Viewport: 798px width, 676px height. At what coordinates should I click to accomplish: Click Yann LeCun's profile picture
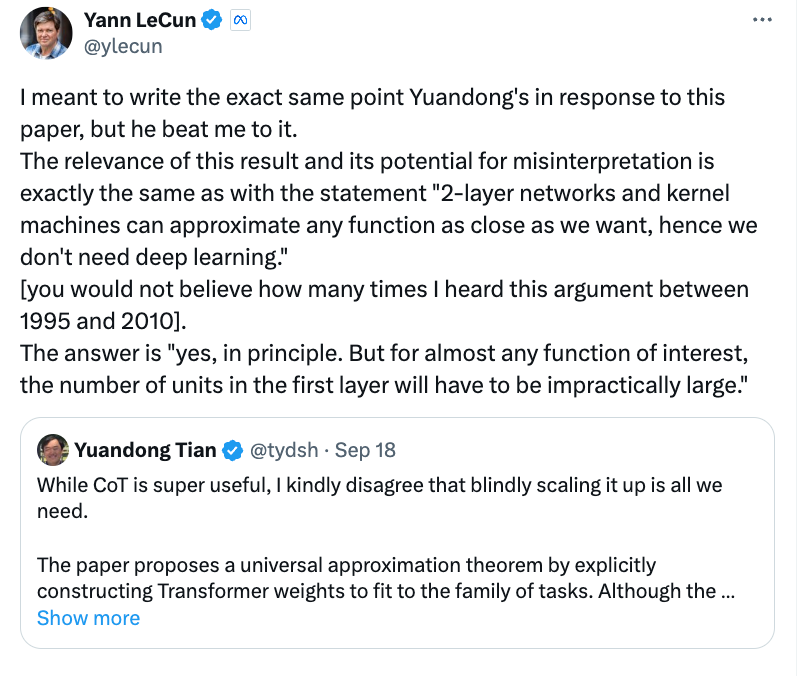[46, 33]
